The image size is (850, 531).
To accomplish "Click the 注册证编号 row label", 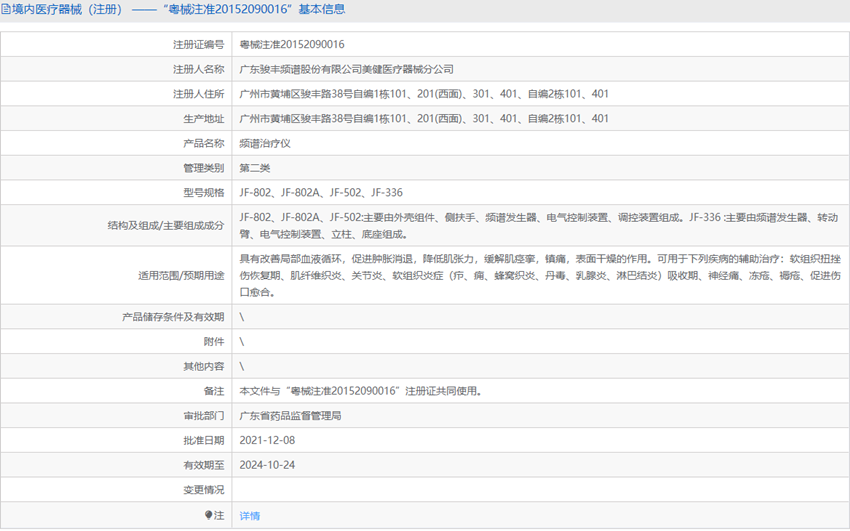I will [198, 45].
